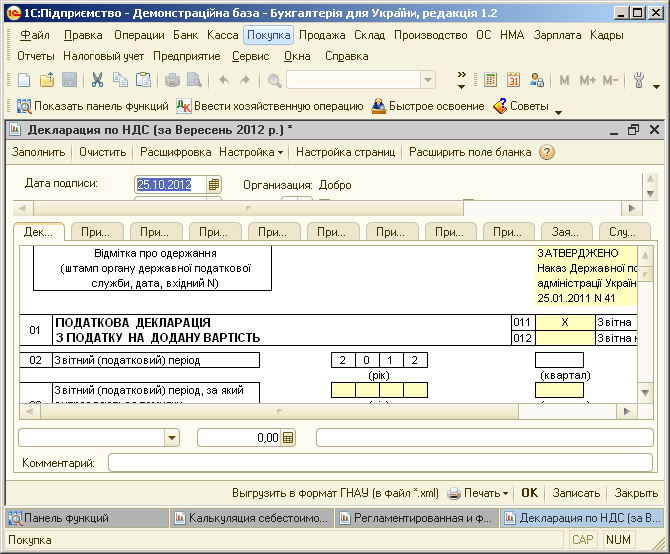Click the Print preview icon

tap(194, 80)
